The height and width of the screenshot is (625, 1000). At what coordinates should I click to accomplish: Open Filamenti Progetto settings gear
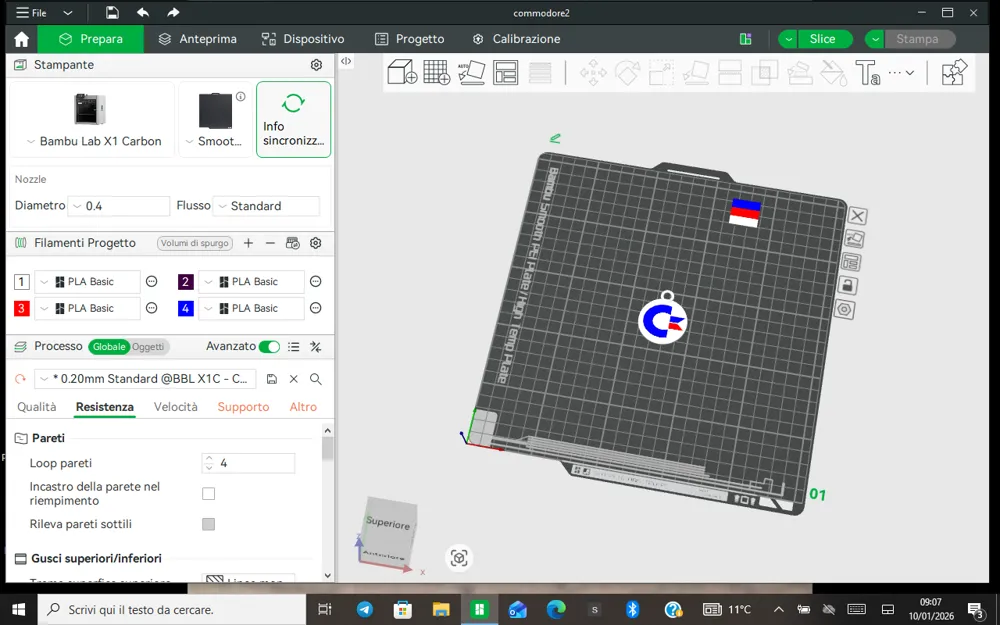[315, 243]
